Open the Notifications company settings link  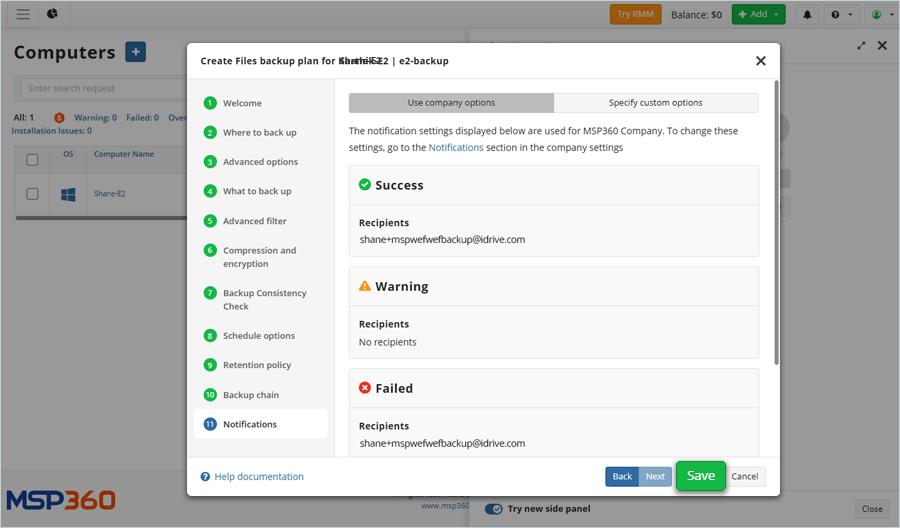(455, 147)
